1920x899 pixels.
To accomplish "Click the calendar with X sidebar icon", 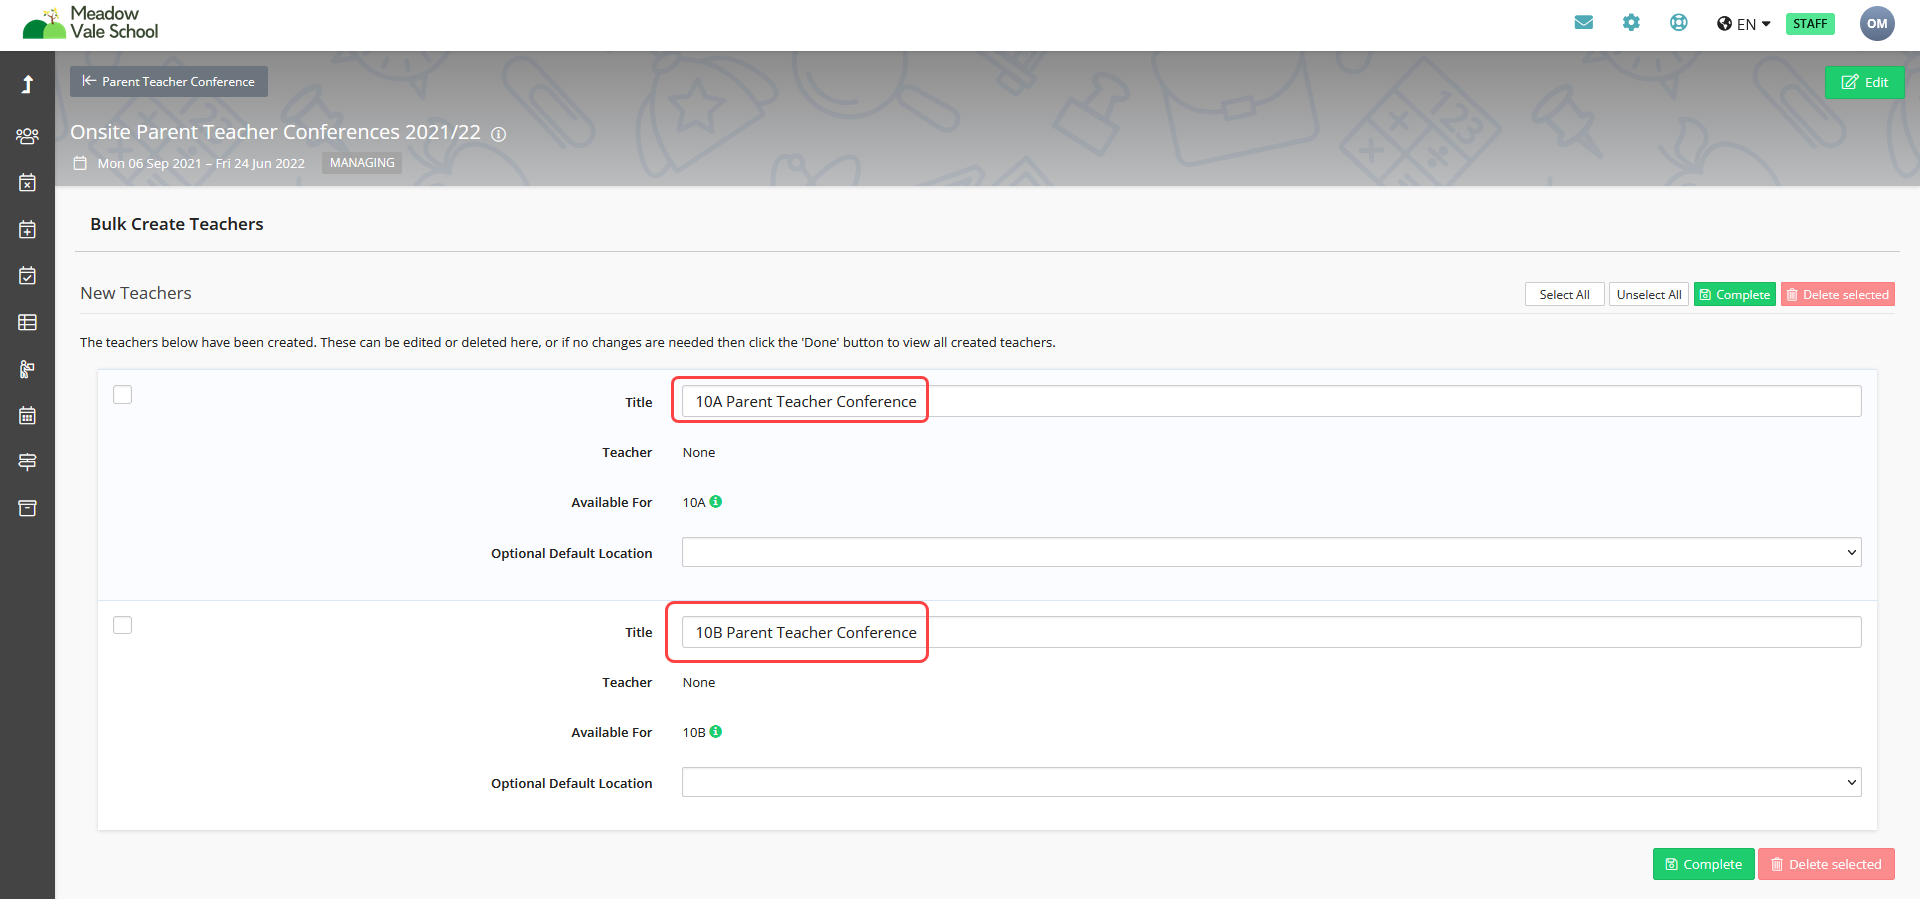I will pyautogui.click(x=27, y=183).
